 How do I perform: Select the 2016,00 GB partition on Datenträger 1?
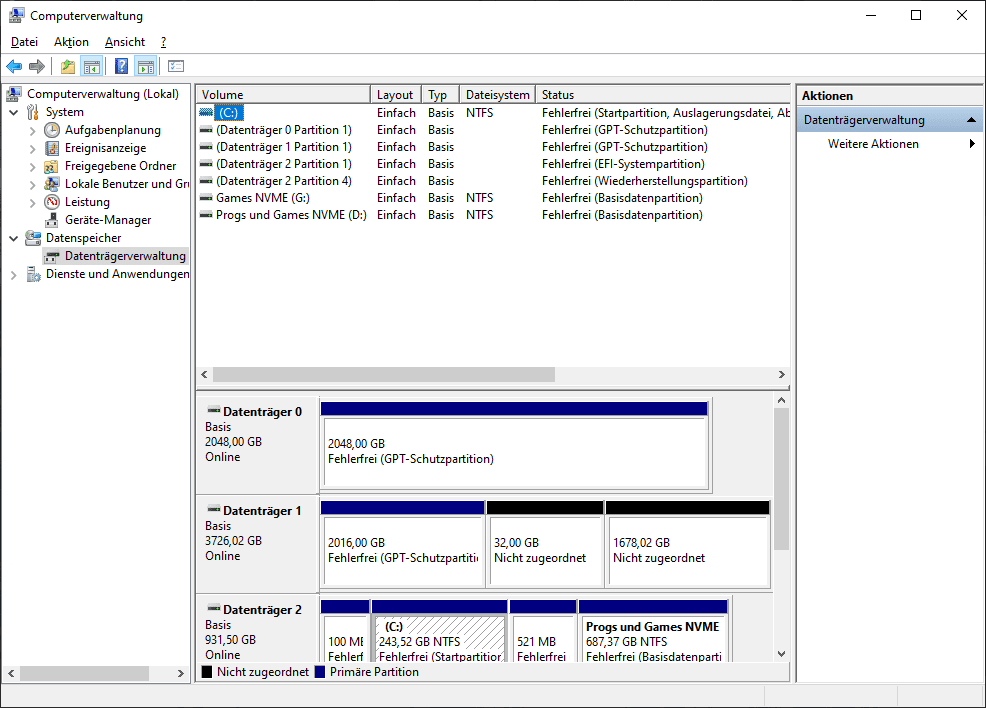[x=402, y=545]
